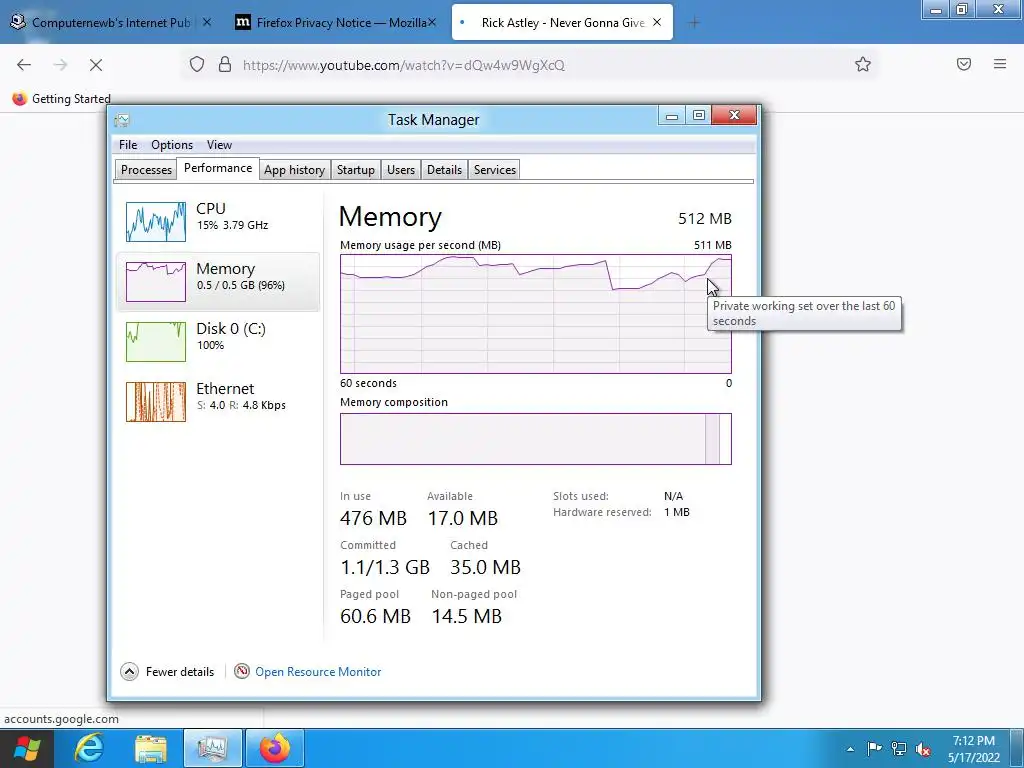Select the CPU performance graph
This screenshot has height=768, width=1024.
[x=156, y=222]
